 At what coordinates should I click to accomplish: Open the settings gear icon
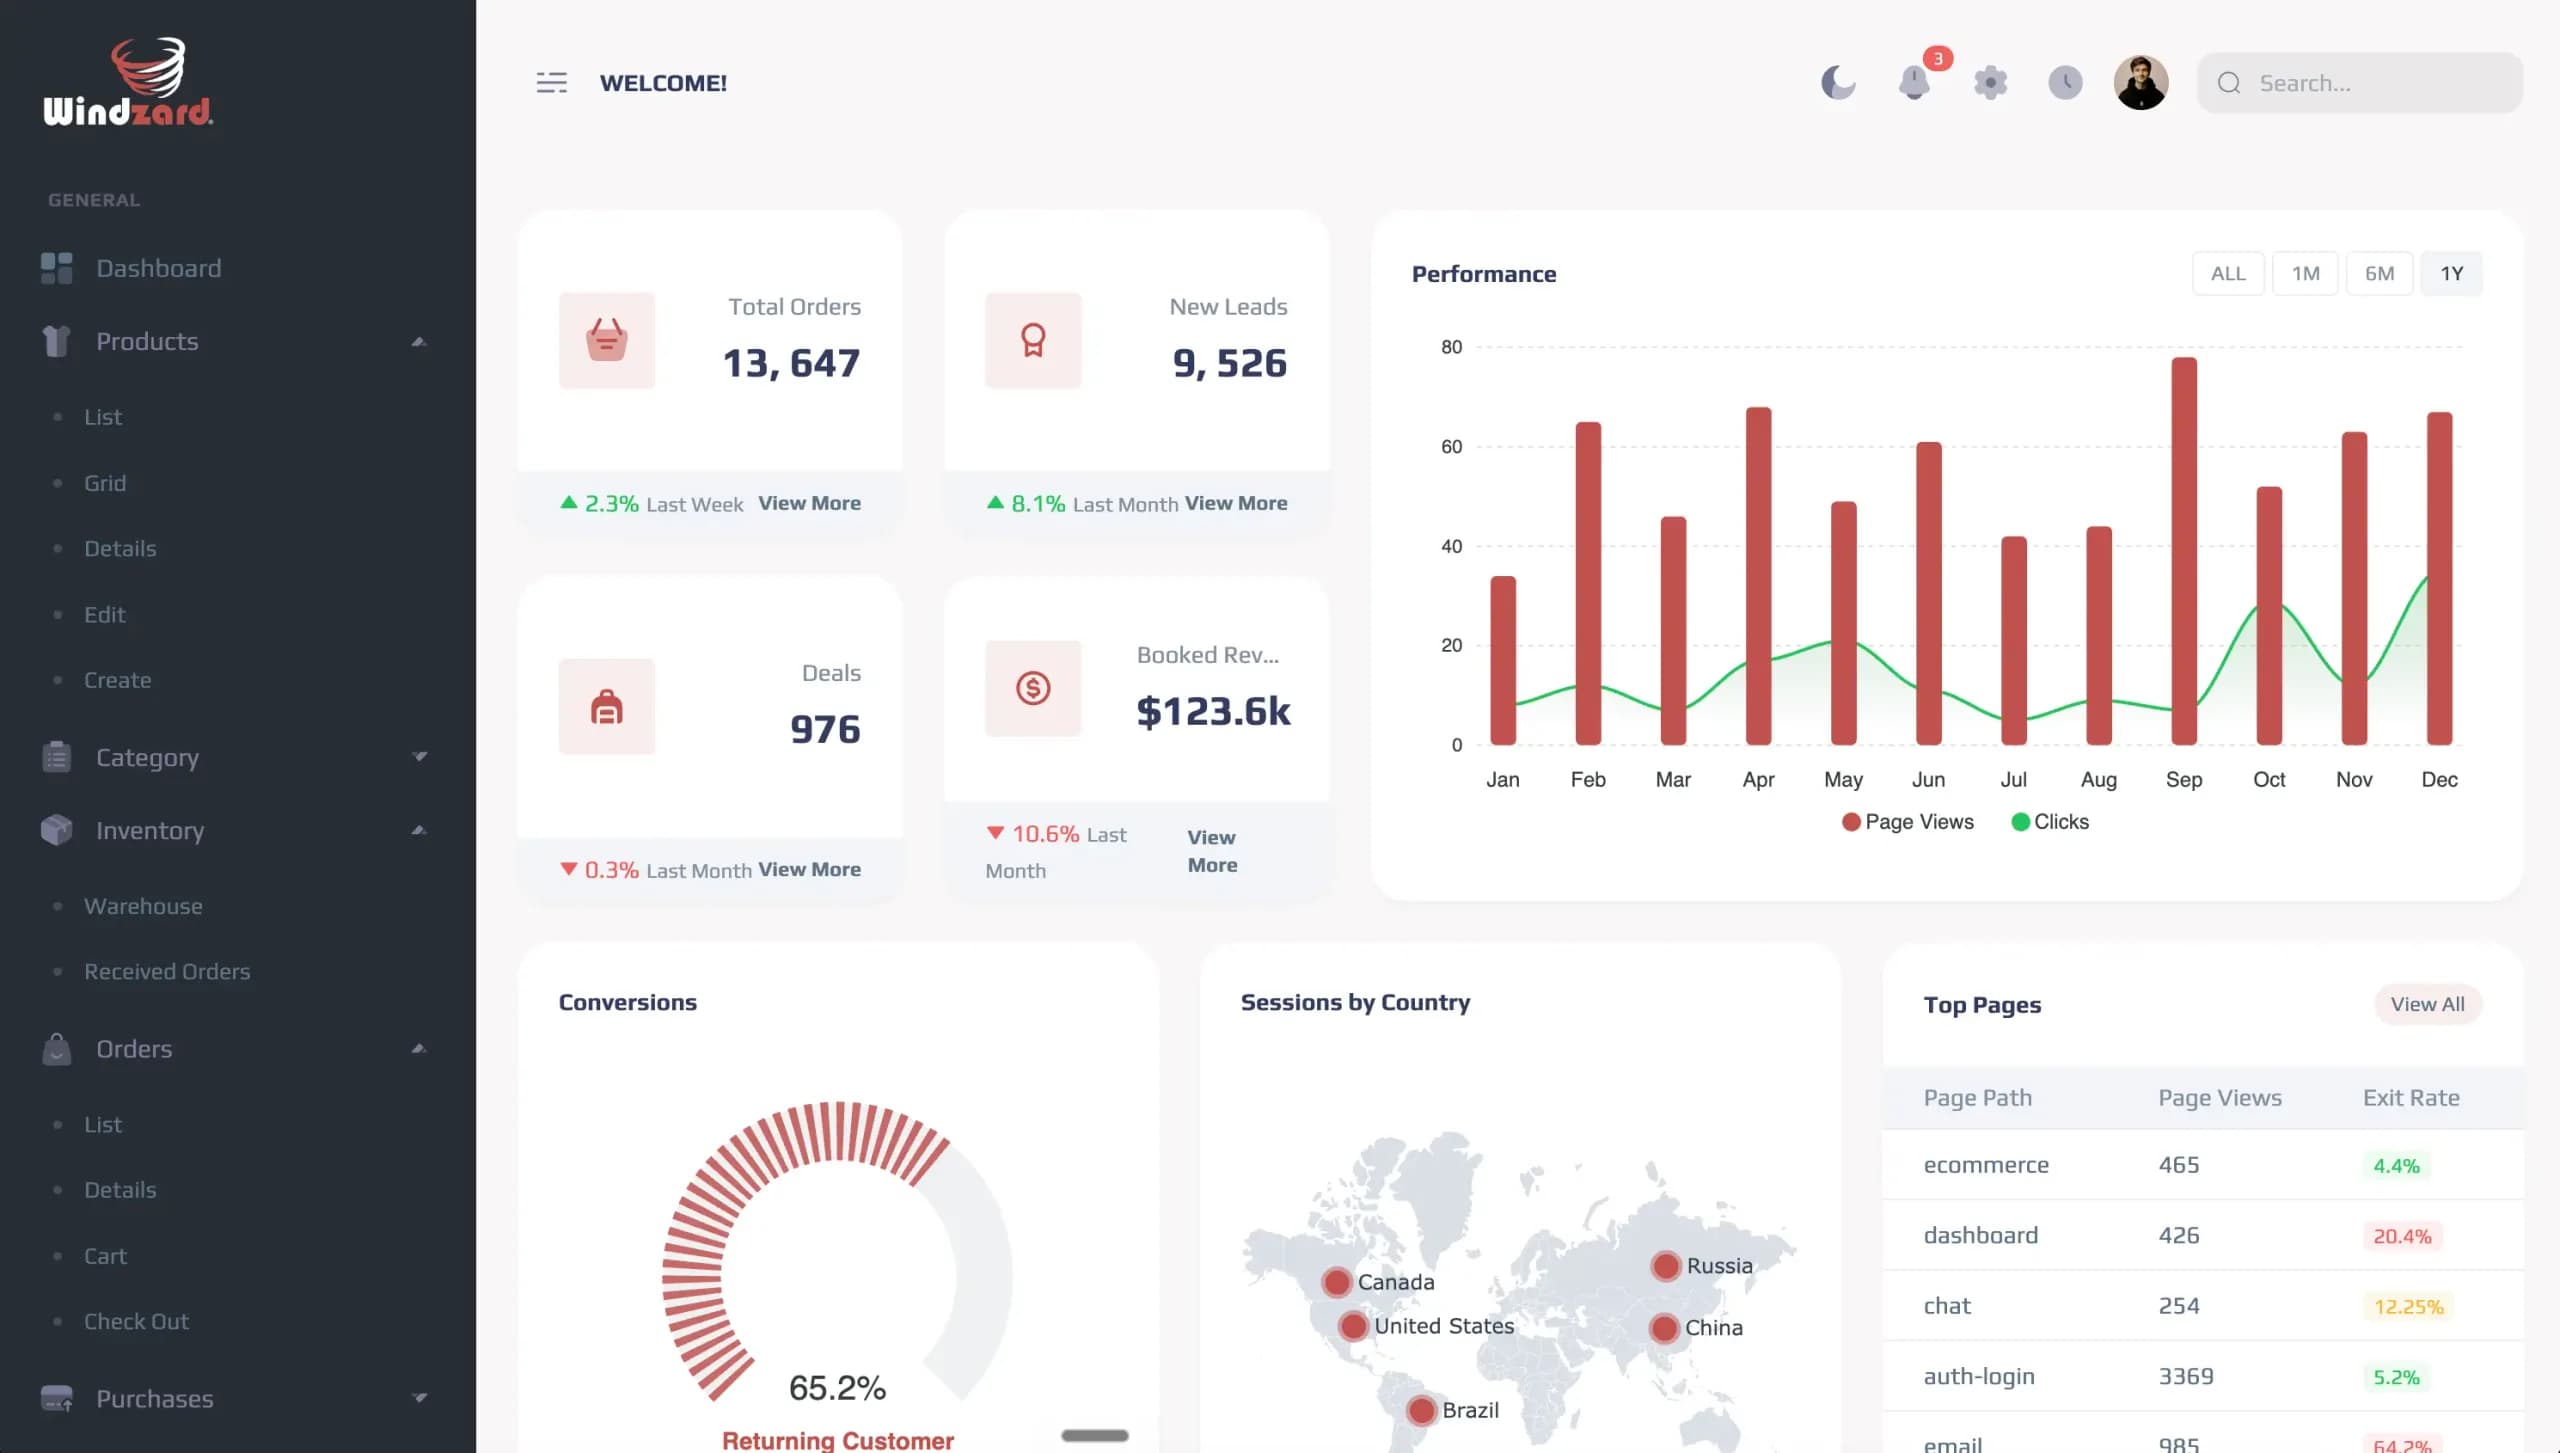point(1990,83)
